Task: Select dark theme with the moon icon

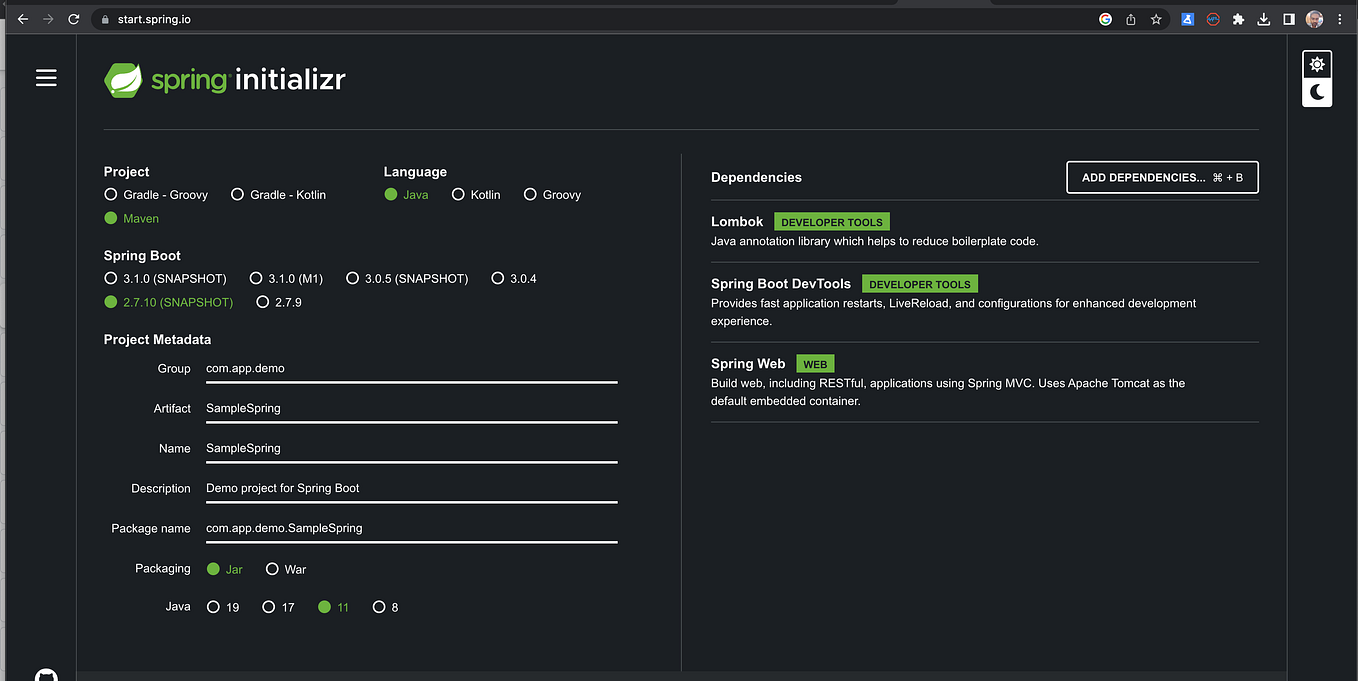Action: (x=1316, y=91)
